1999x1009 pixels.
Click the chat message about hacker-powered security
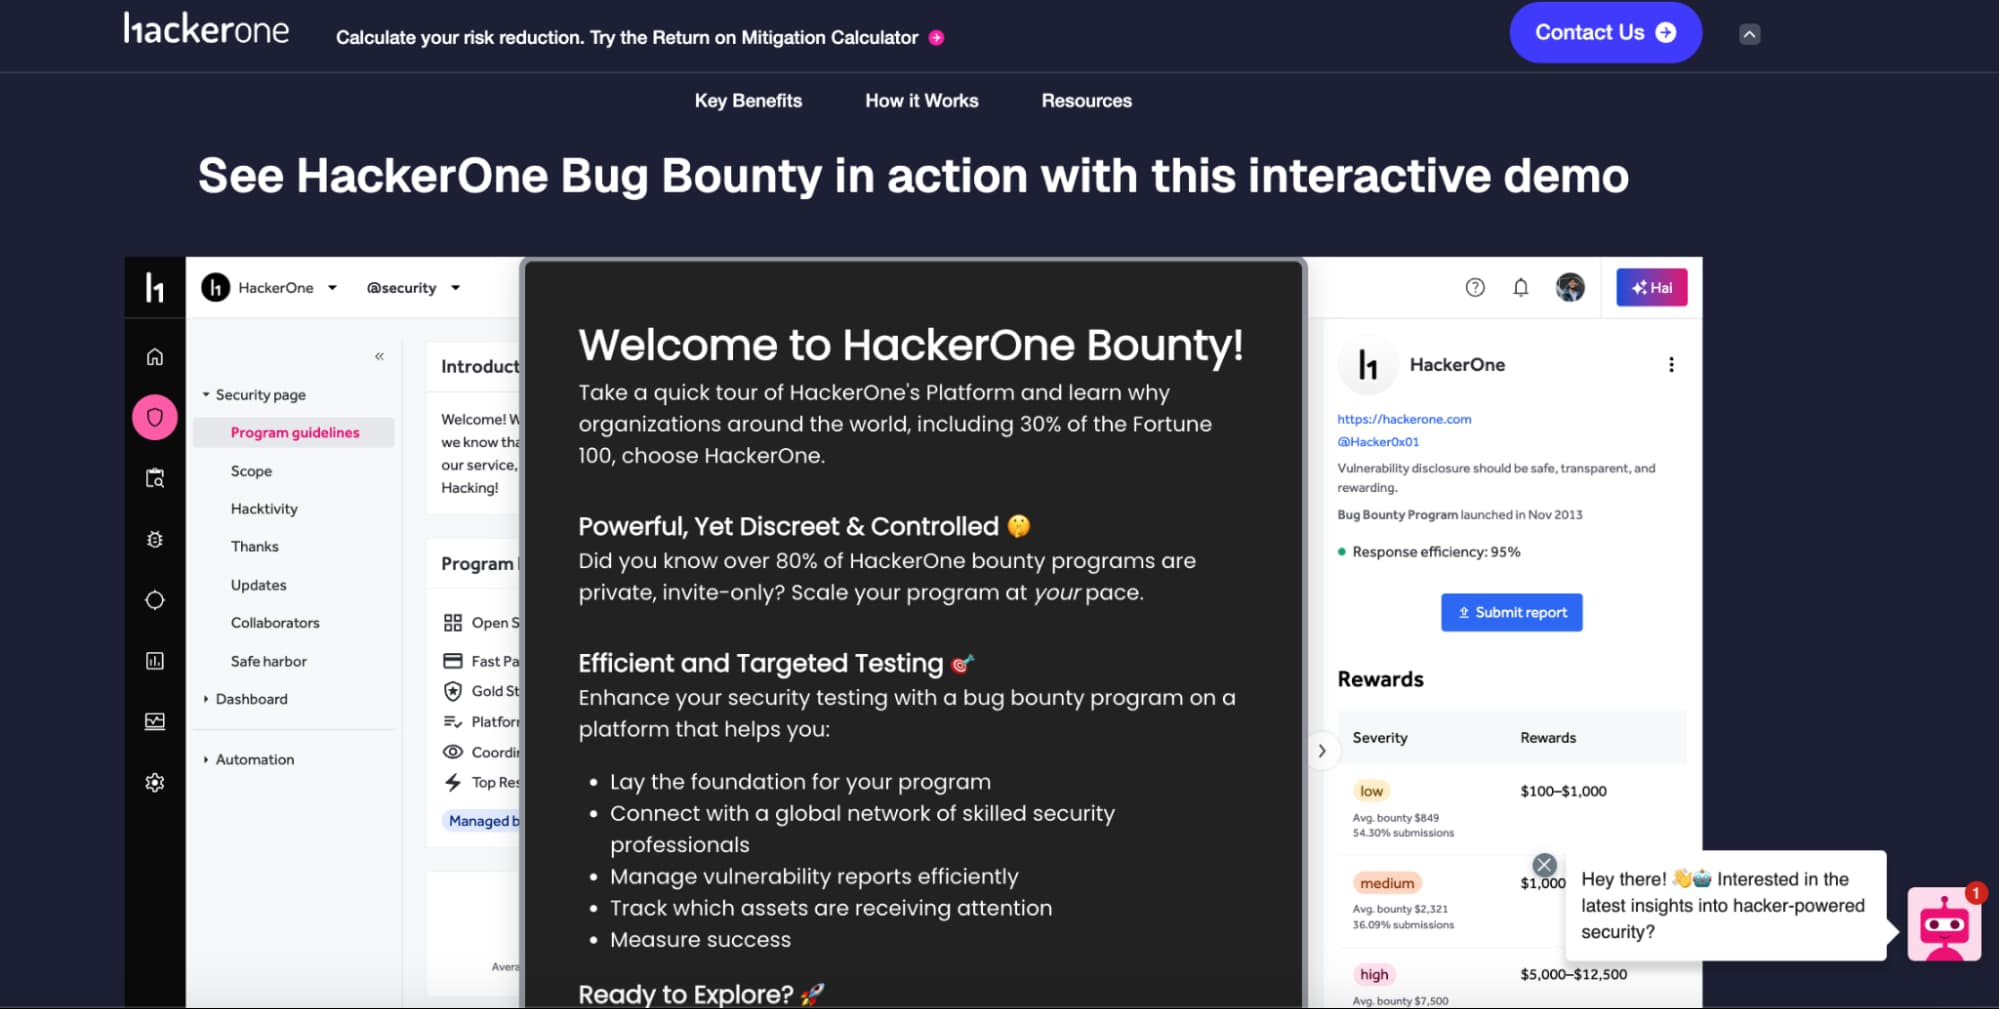1723,905
